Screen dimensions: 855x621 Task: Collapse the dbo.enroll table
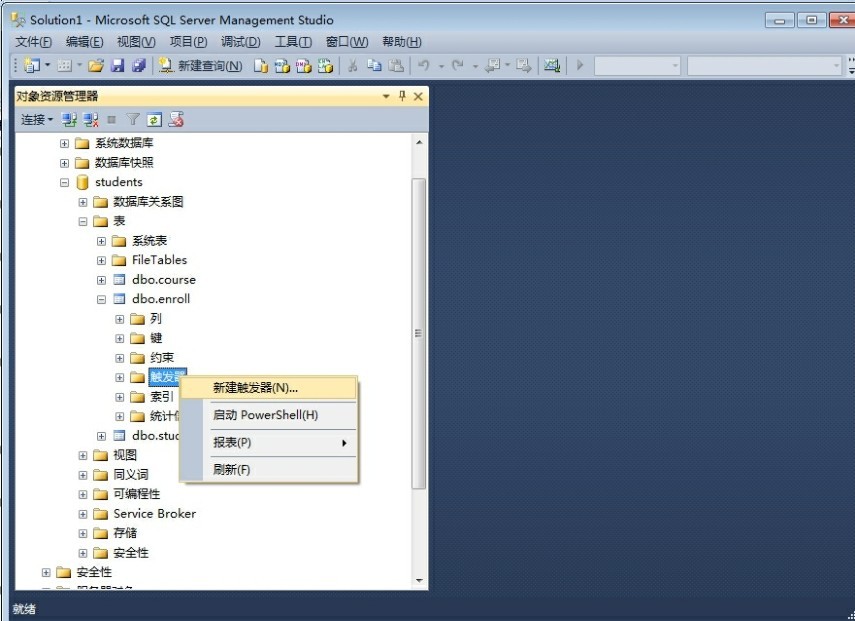pyautogui.click(x=101, y=299)
